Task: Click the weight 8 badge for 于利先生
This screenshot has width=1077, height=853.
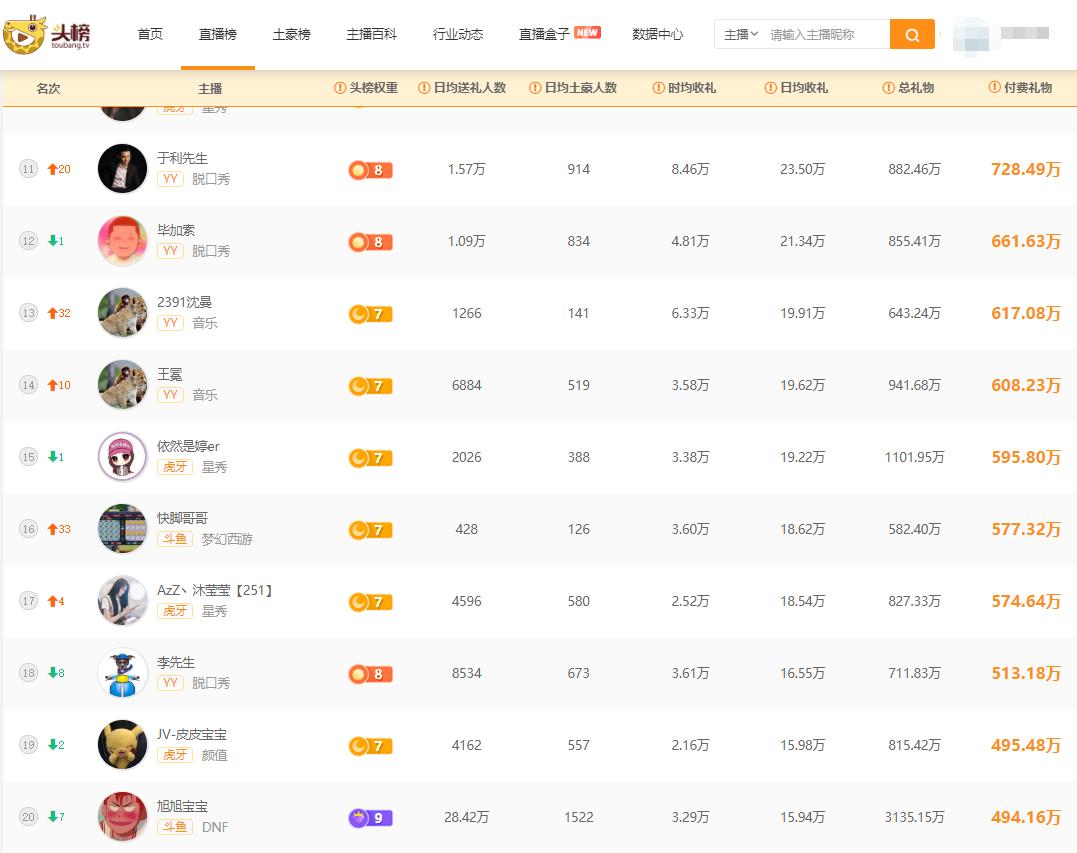Action: click(x=370, y=170)
